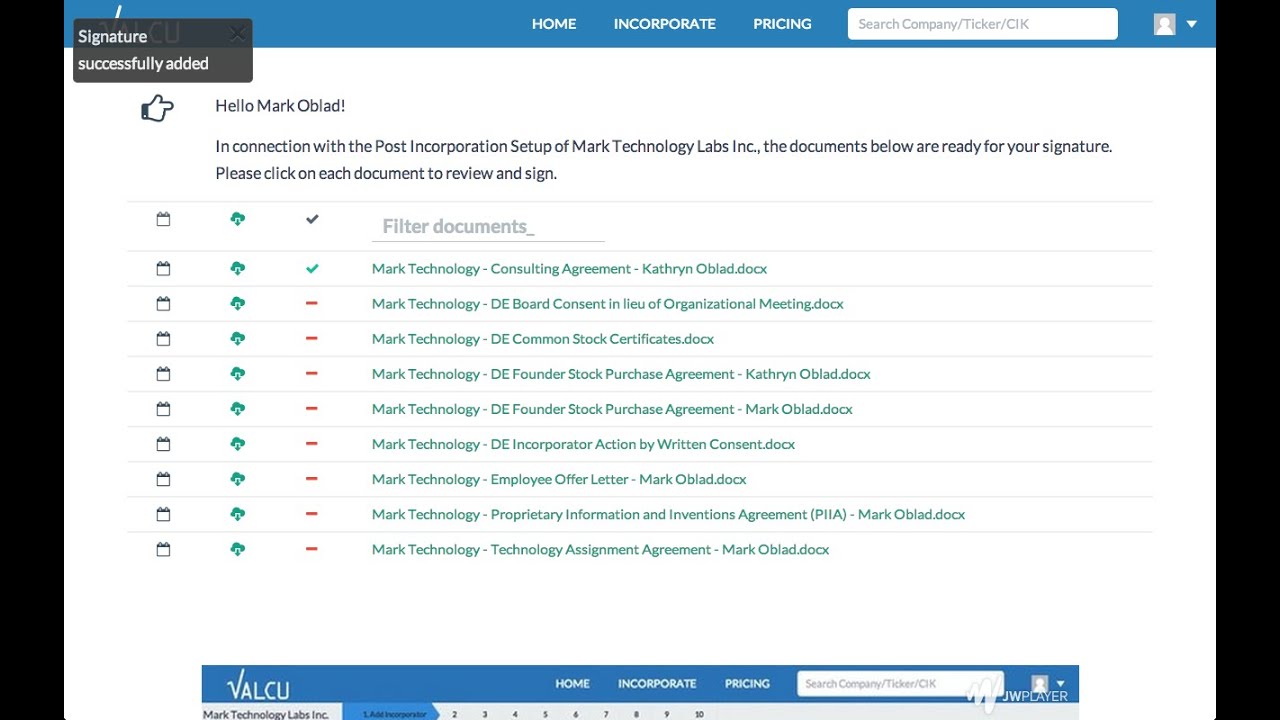
Task: Click the cloud download icon in the header row
Action: [x=237, y=219]
